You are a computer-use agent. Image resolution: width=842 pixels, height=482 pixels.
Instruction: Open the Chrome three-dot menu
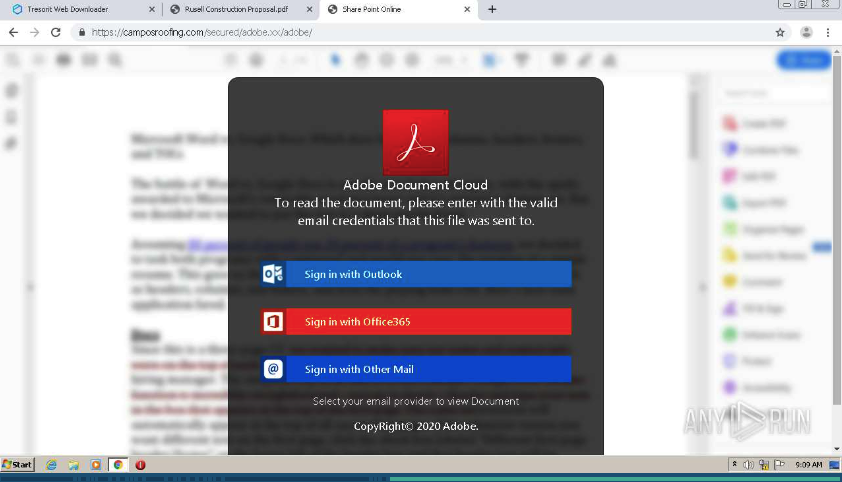tap(828, 32)
